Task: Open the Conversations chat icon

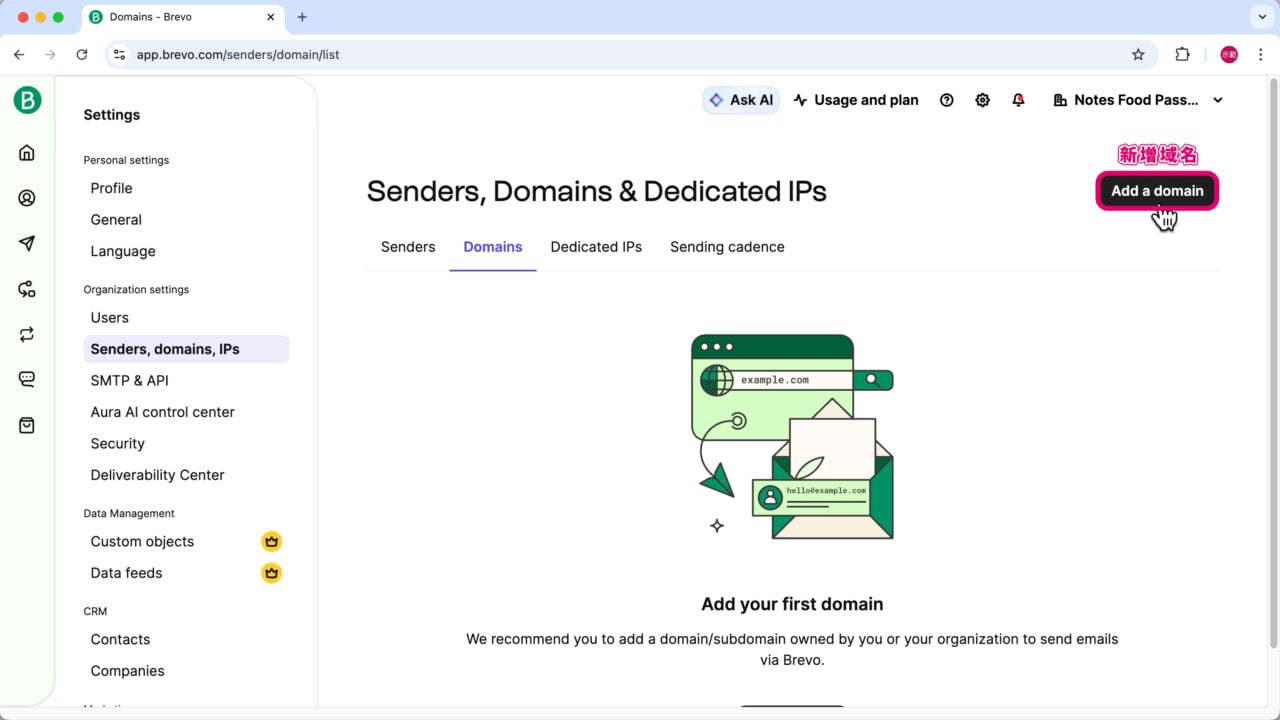Action: [x=27, y=379]
